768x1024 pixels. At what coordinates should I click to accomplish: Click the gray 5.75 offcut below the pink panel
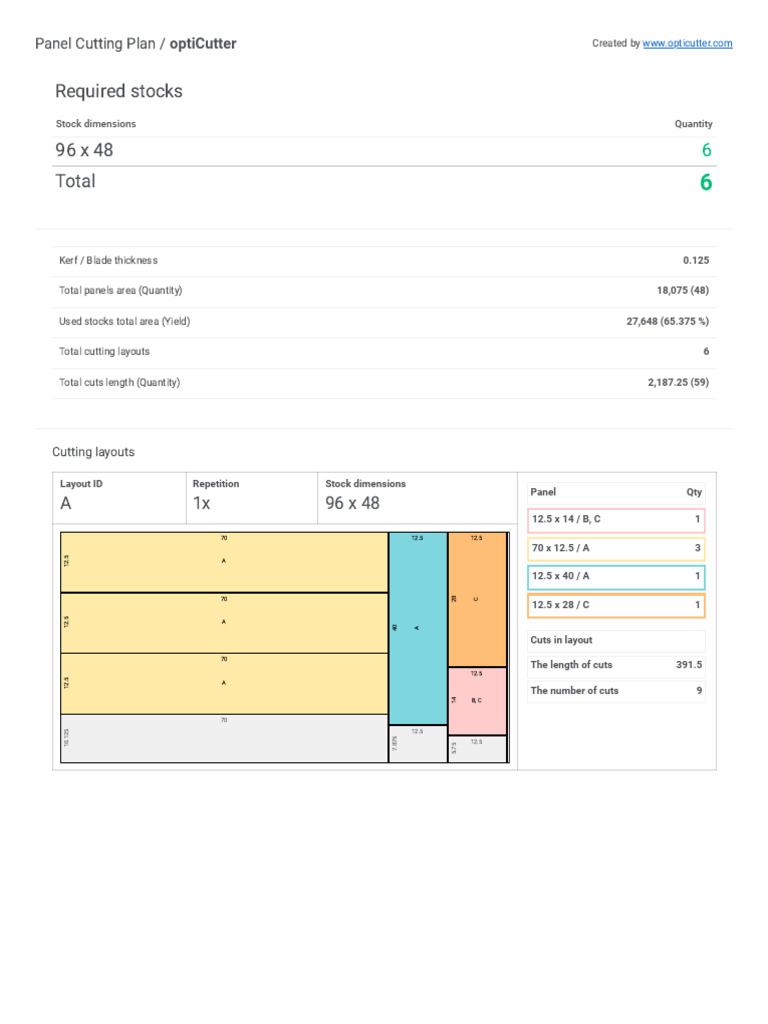pos(477,749)
